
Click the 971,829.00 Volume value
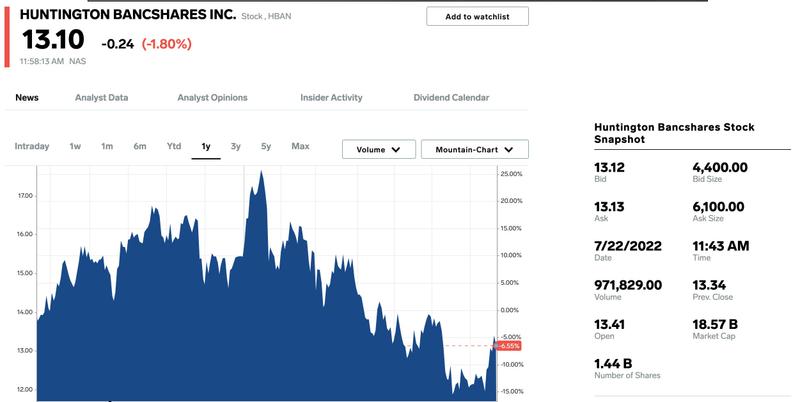(628, 285)
